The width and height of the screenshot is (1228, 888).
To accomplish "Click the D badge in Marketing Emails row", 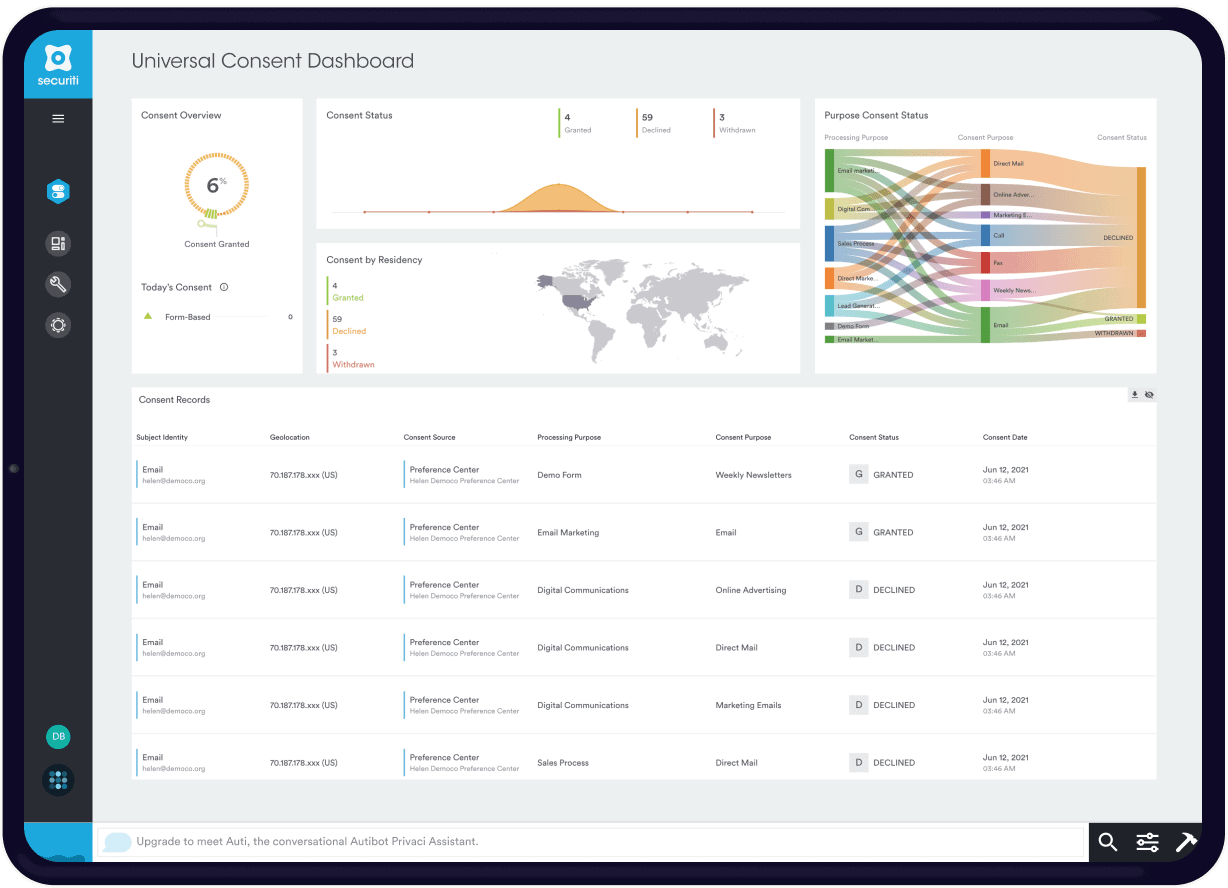I will click(x=858, y=704).
